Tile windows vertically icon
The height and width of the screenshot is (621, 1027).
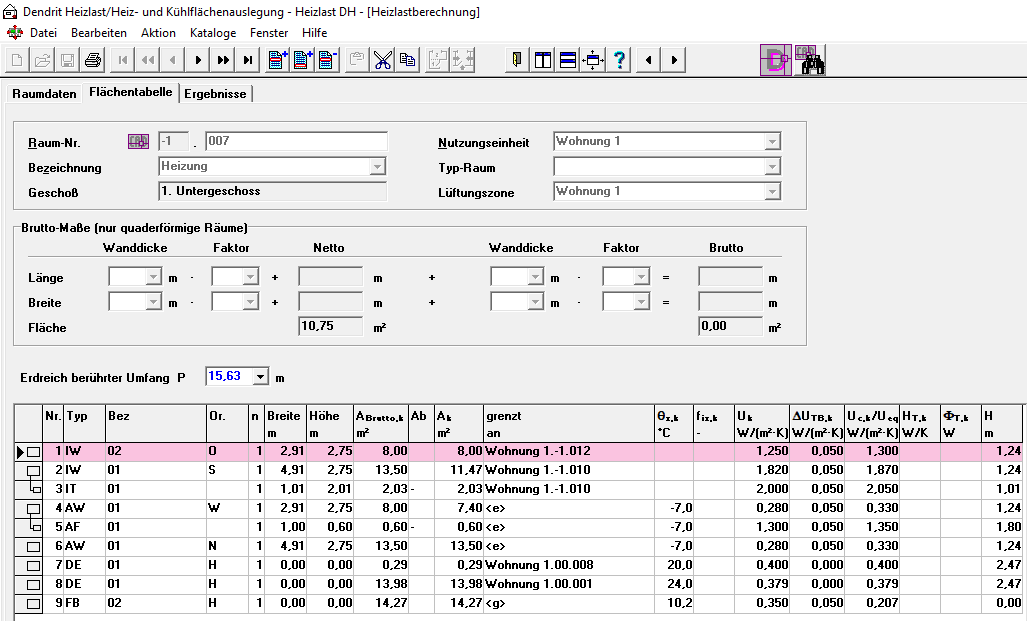pyautogui.click(x=543, y=60)
